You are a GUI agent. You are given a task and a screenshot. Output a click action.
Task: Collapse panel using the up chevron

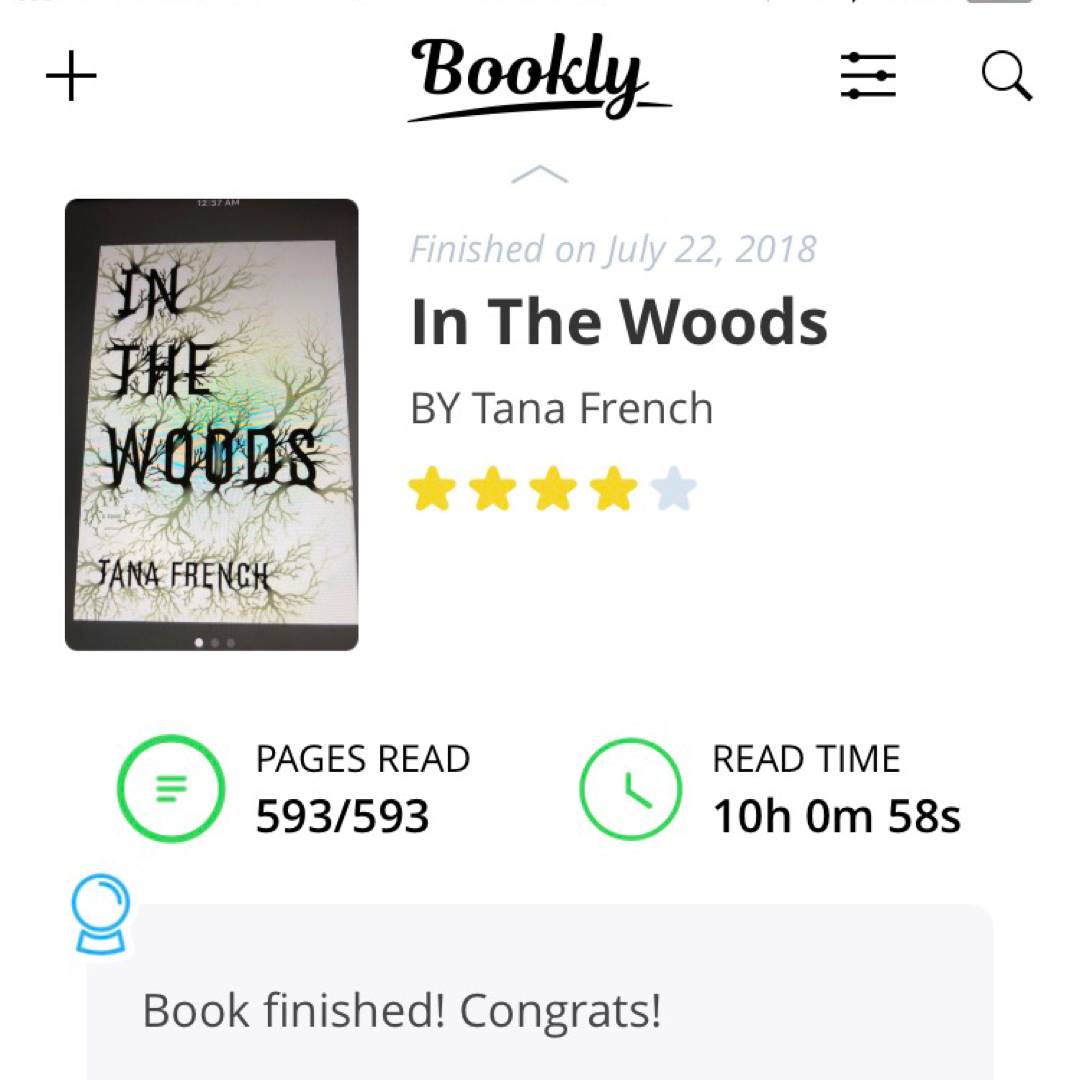[x=539, y=176]
